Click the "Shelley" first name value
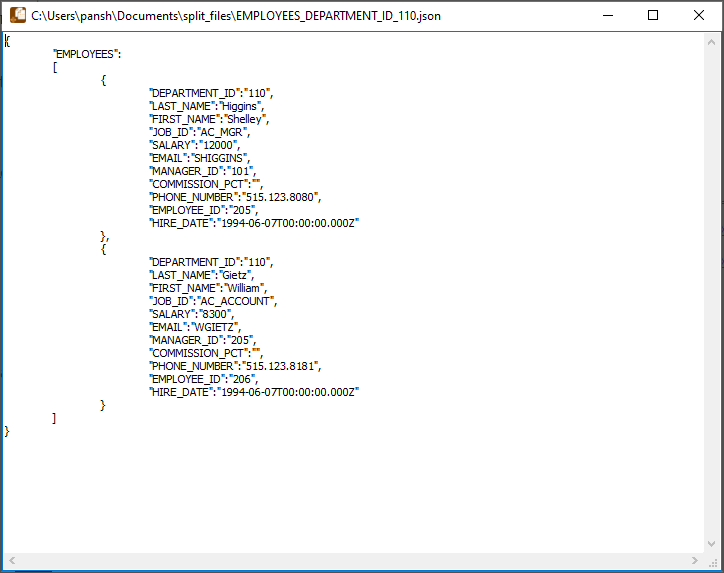724x573 pixels. coord(245,119)
